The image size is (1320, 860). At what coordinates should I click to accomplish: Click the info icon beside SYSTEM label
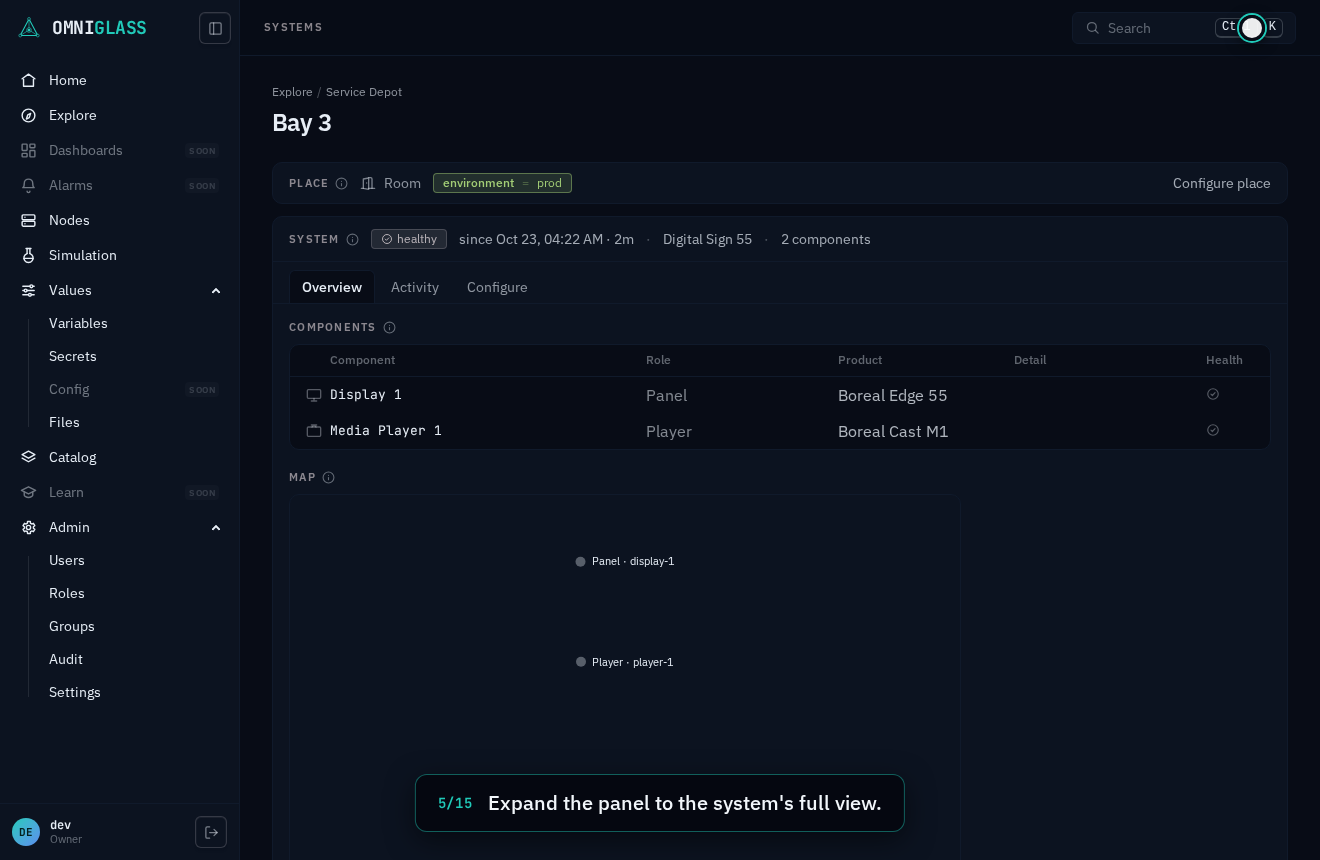(352, 240)
